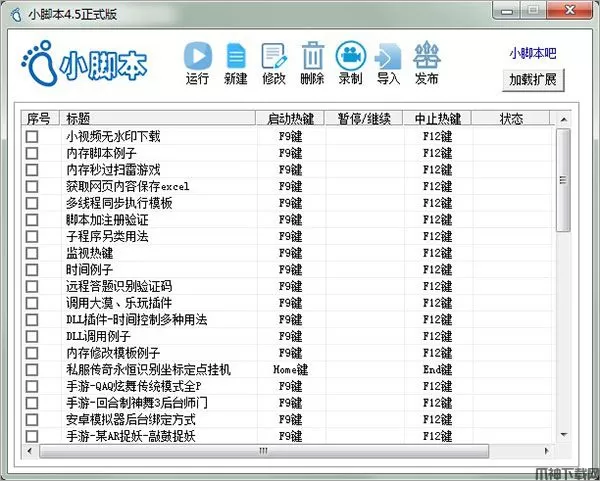600x481 pixels.
Task: Check the box for 小视频无水印下载
Action: click(32, 137)
